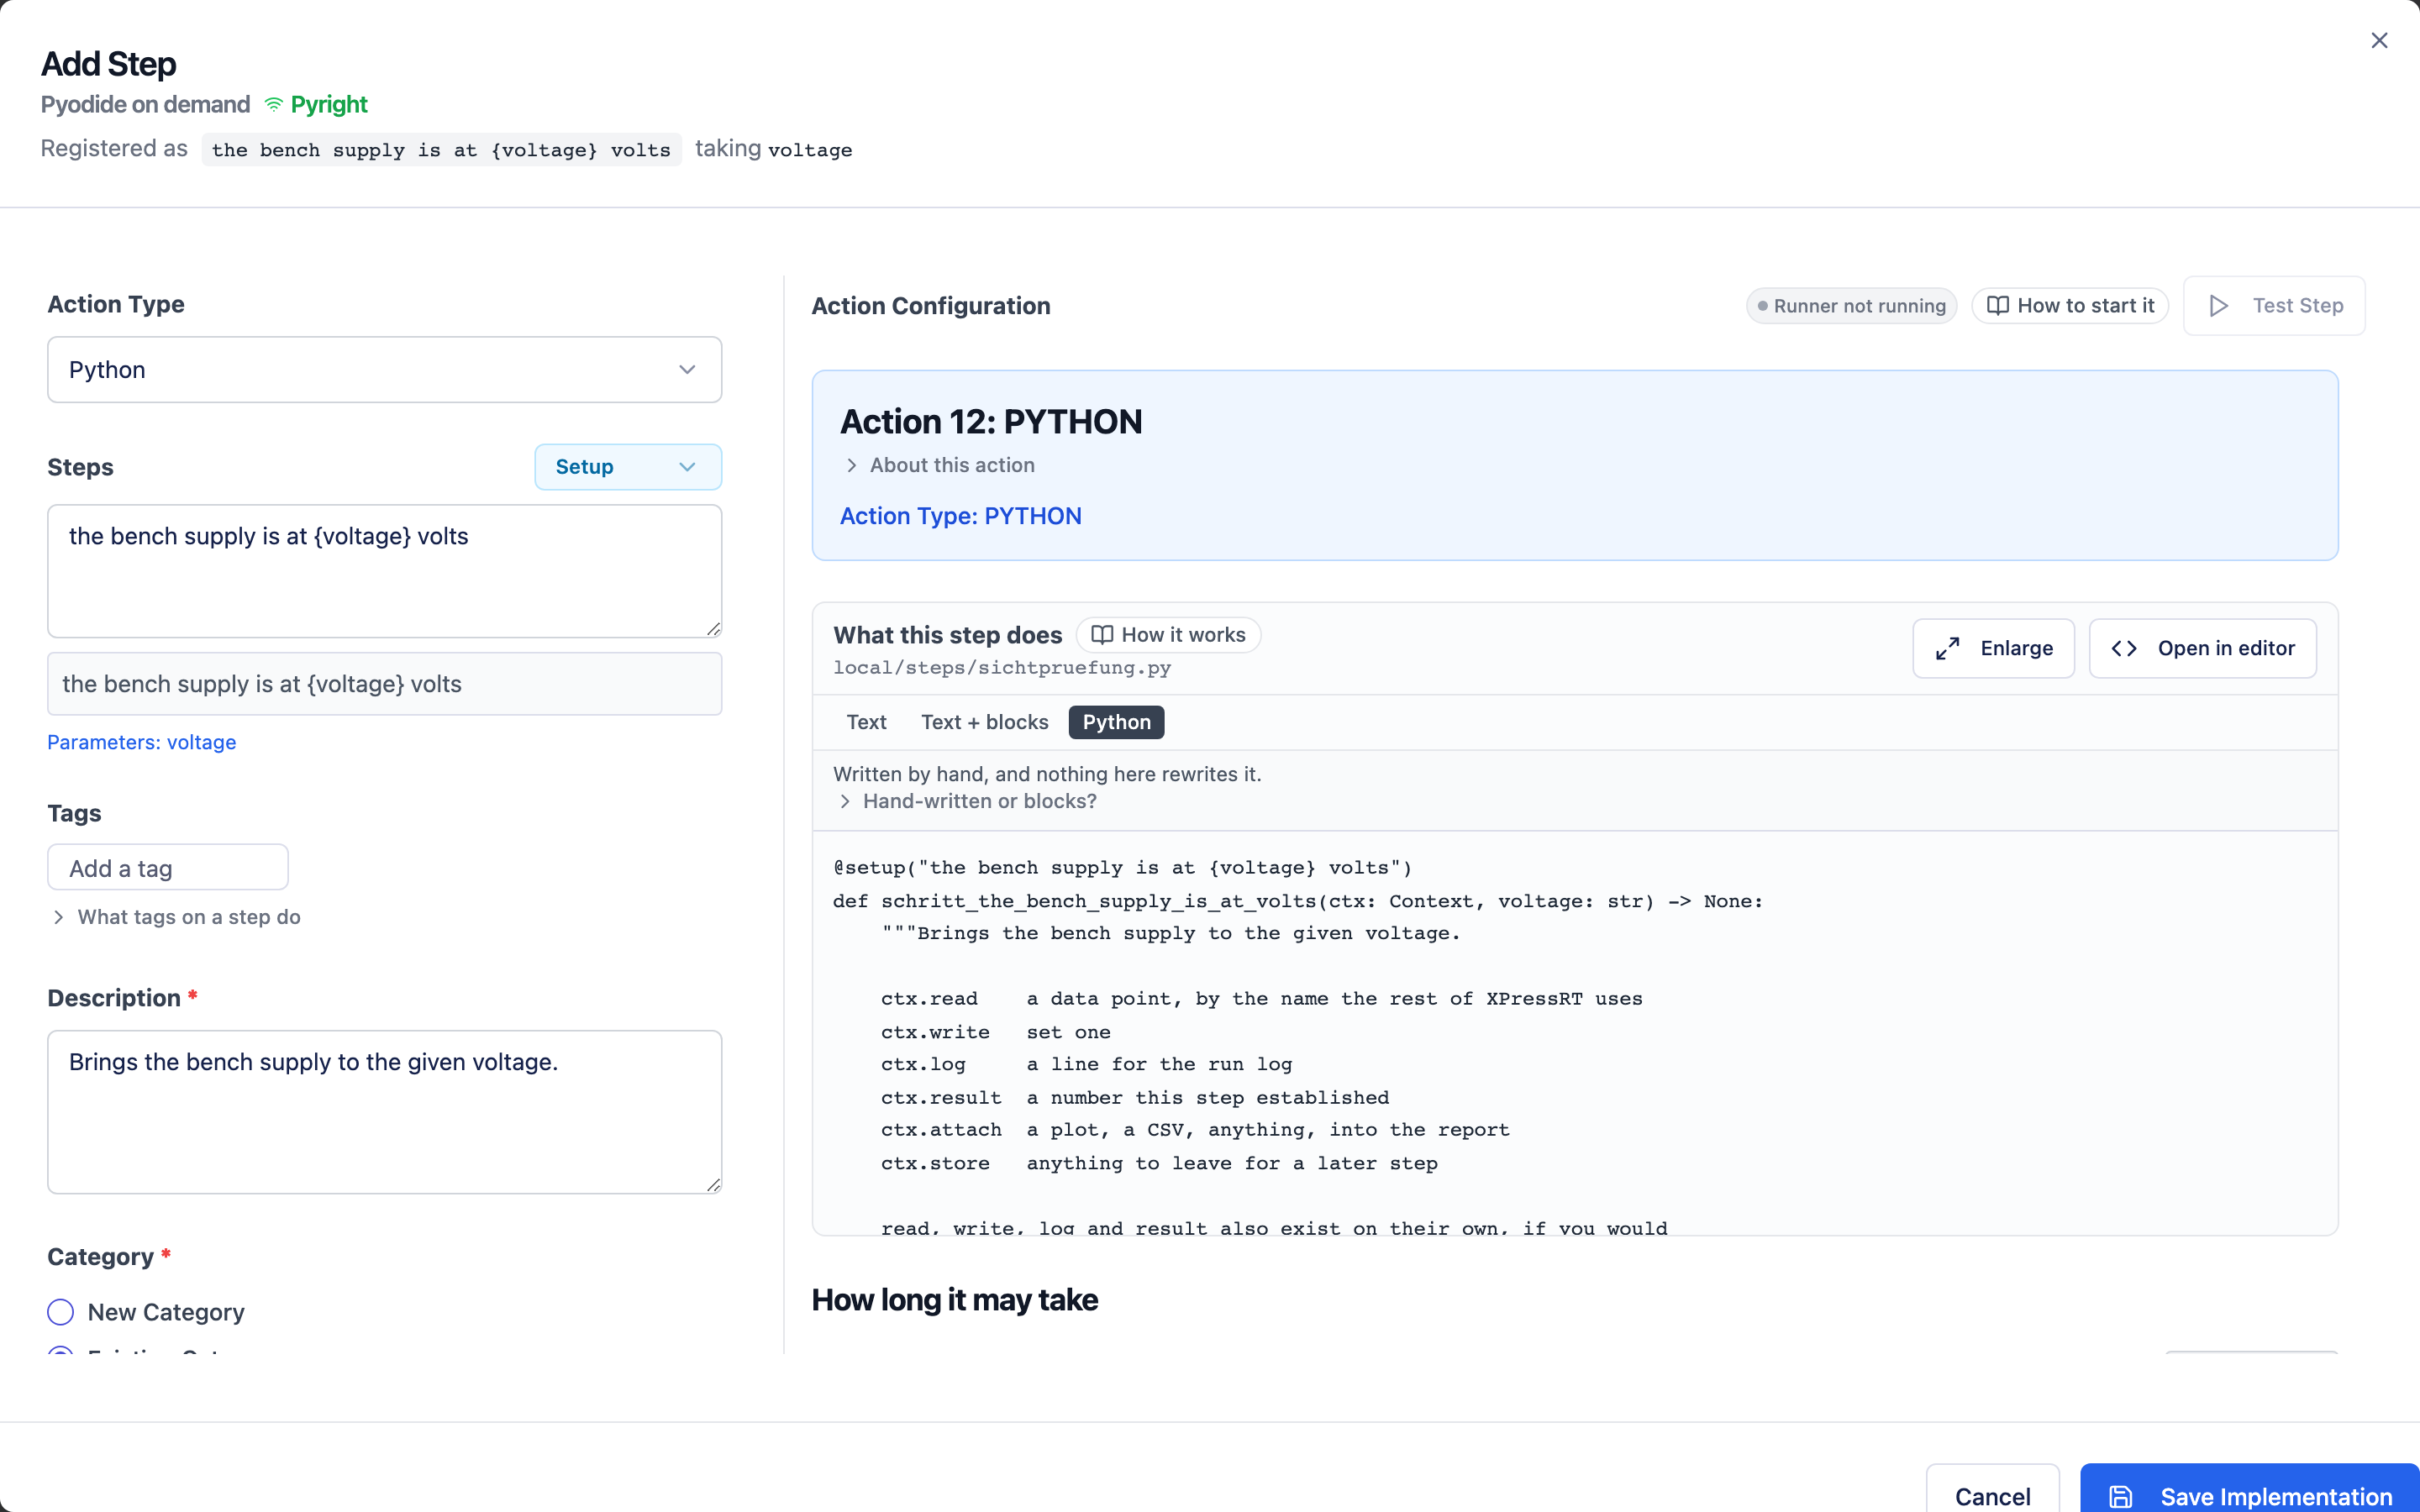
Task: Select the Python tab
Action: coord(1116,722)
